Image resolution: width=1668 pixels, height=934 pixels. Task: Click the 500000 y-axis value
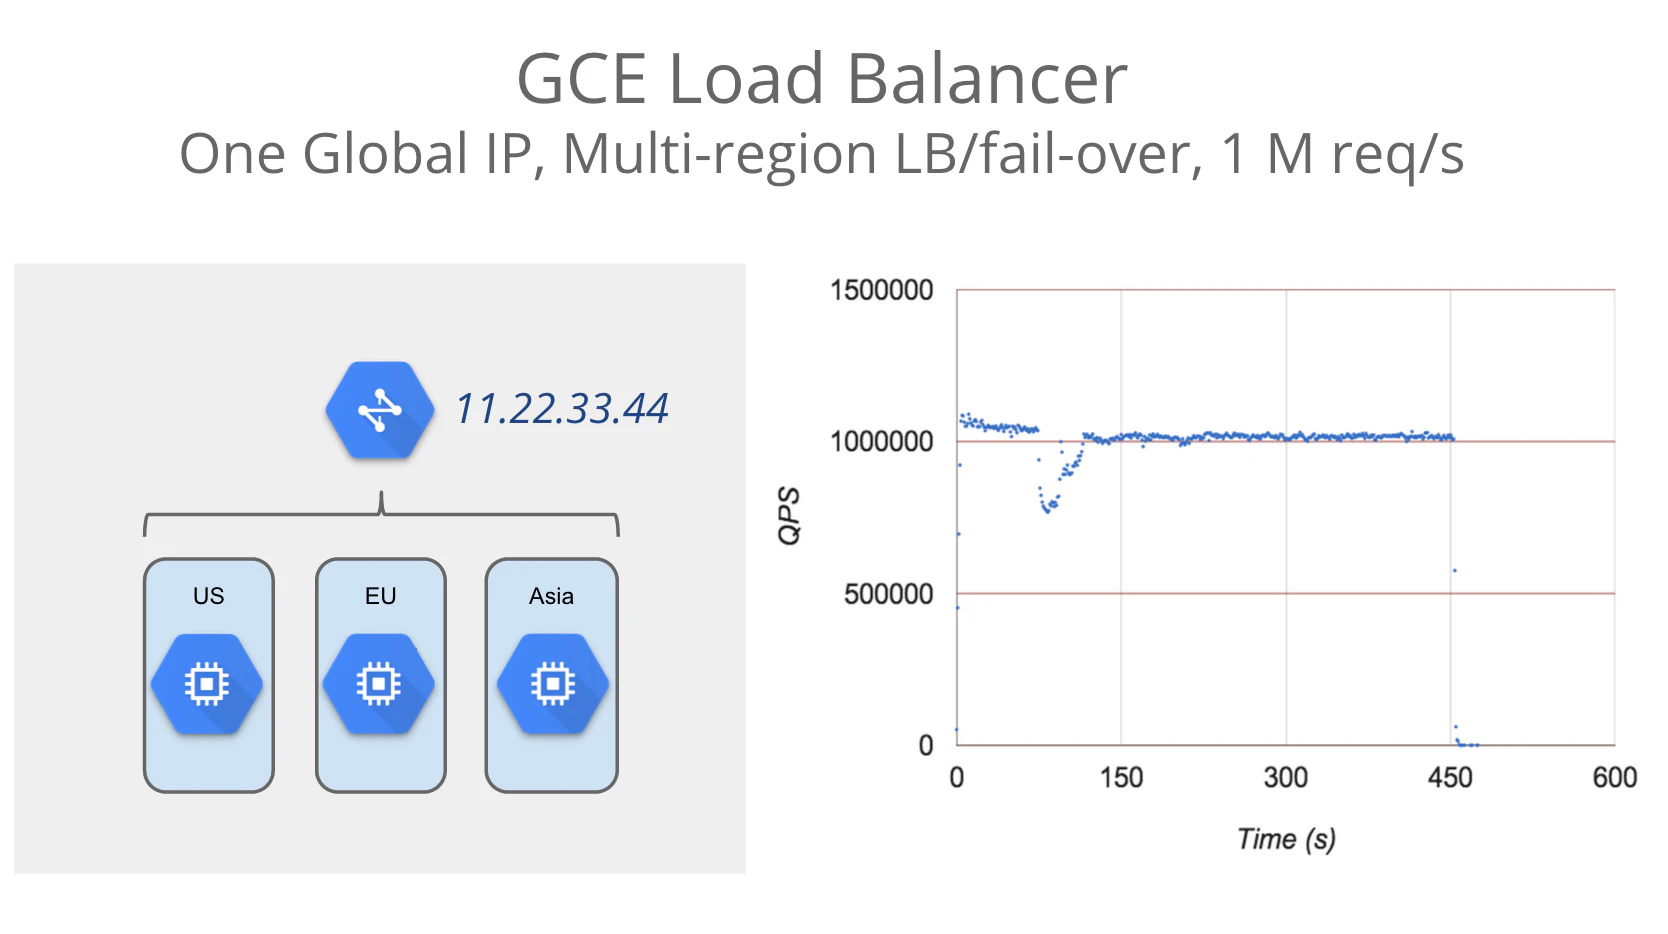pyautogui.click(x=888, y=594)
